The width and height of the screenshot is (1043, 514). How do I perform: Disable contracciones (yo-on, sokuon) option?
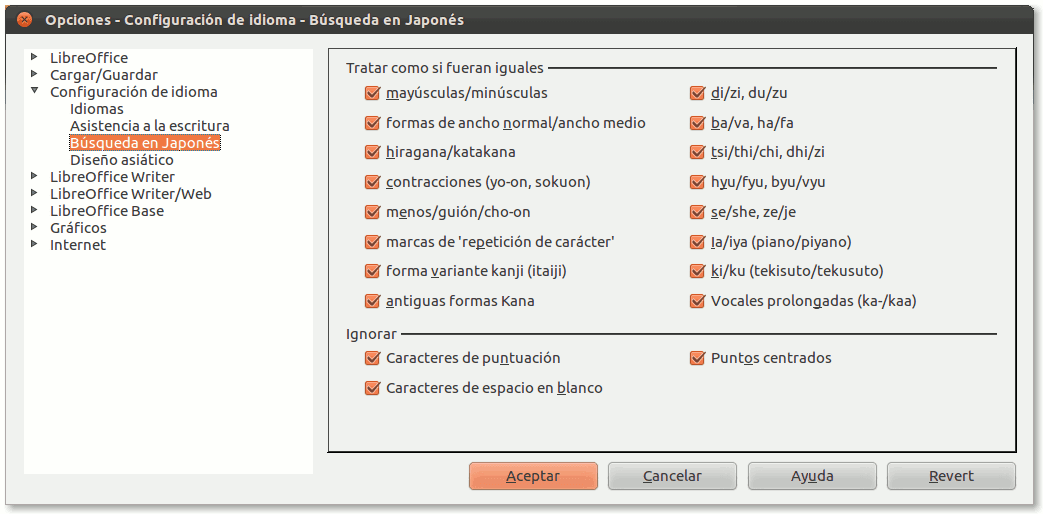373,183
